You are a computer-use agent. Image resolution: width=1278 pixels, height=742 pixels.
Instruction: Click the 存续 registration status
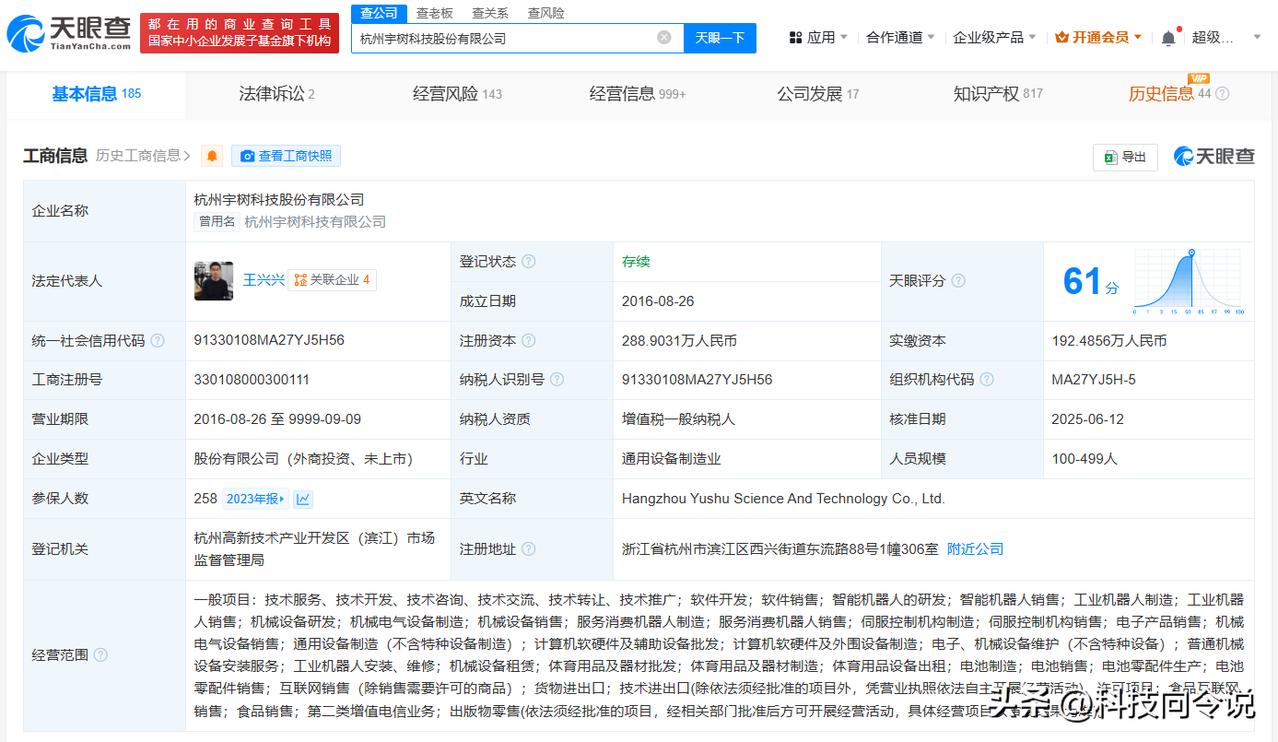tap(636, 261)
